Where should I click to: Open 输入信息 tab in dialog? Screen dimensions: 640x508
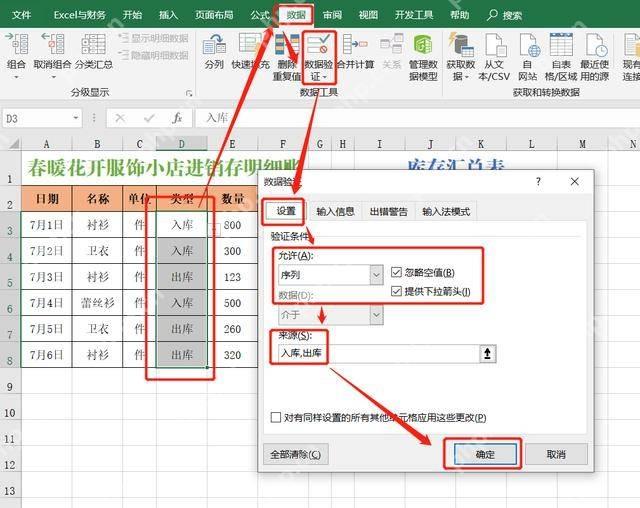point(335,211)
